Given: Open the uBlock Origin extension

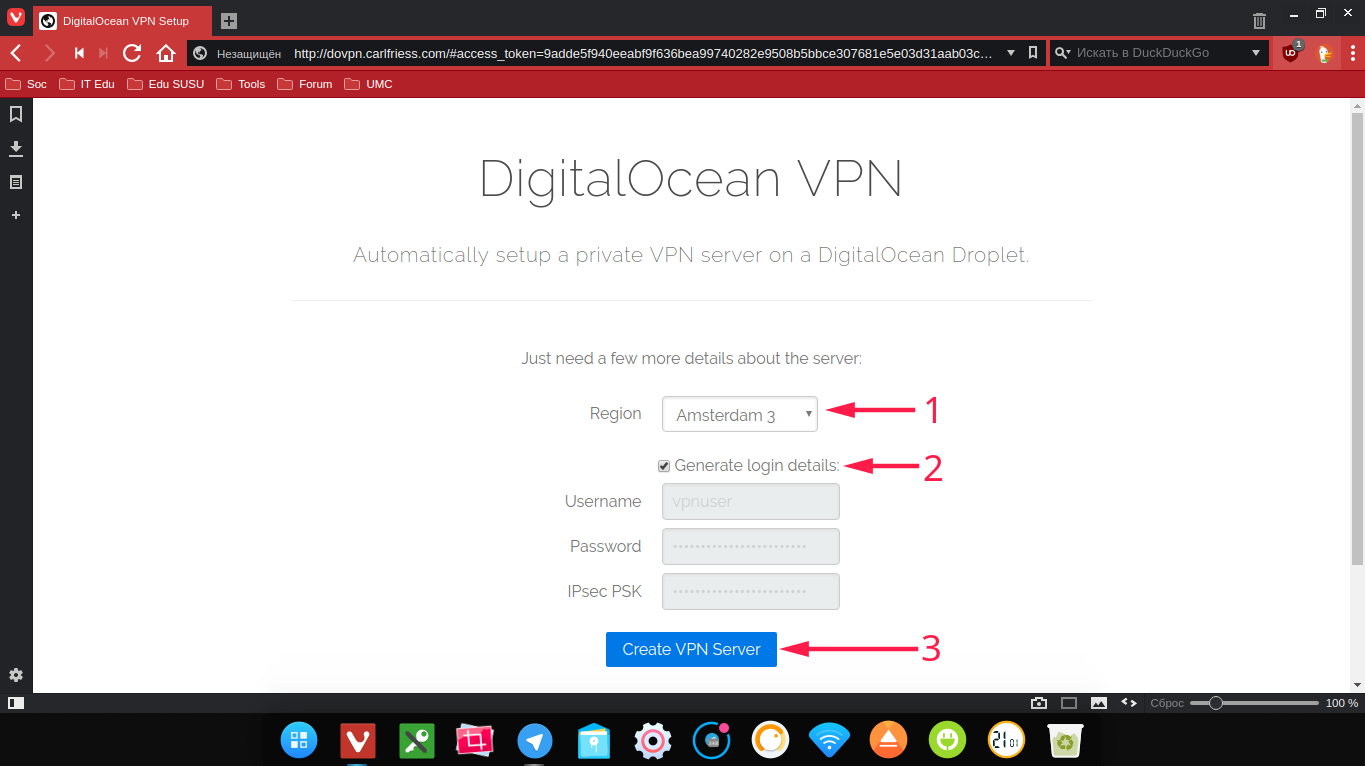Looking at the screenshot, I should click(x=1291, y=53).
